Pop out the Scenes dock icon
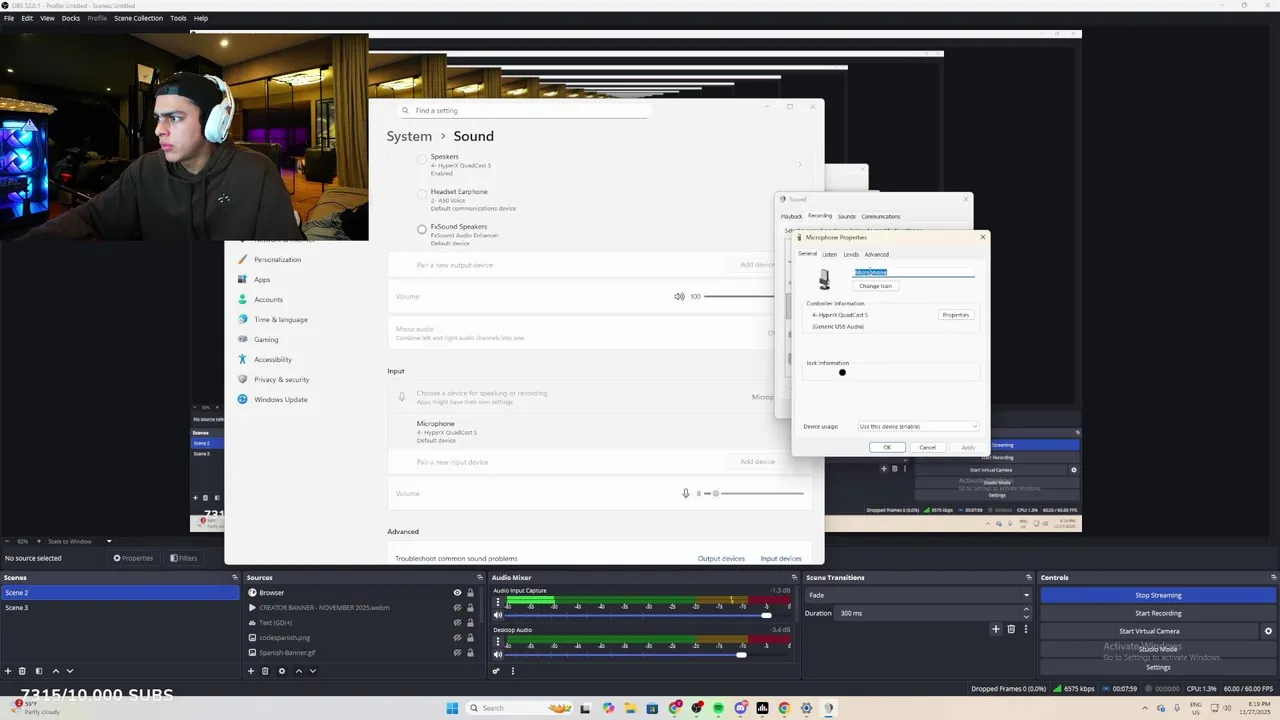Screen dimensions: 1280x720 coord(235,577)
